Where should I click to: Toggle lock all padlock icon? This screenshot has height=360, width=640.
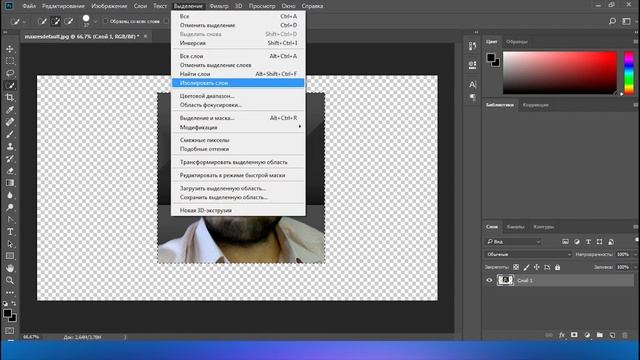tap(558, 267)
